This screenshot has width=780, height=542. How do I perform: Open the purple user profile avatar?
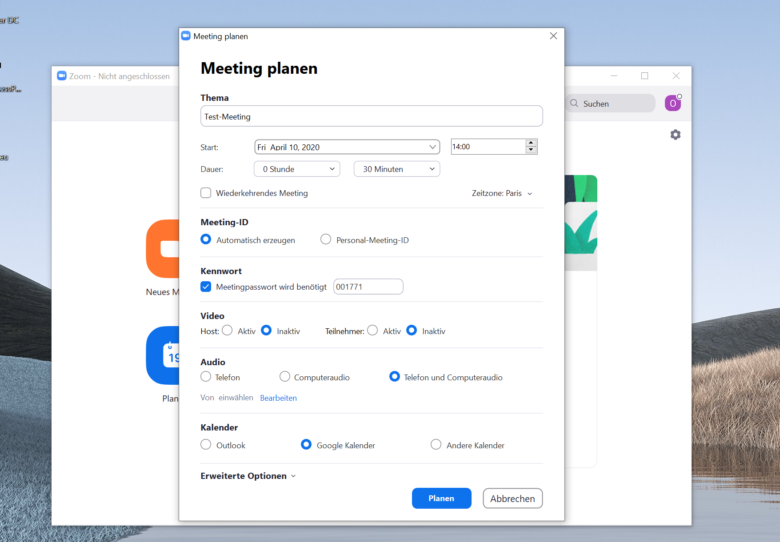click(x=673, y=103)
